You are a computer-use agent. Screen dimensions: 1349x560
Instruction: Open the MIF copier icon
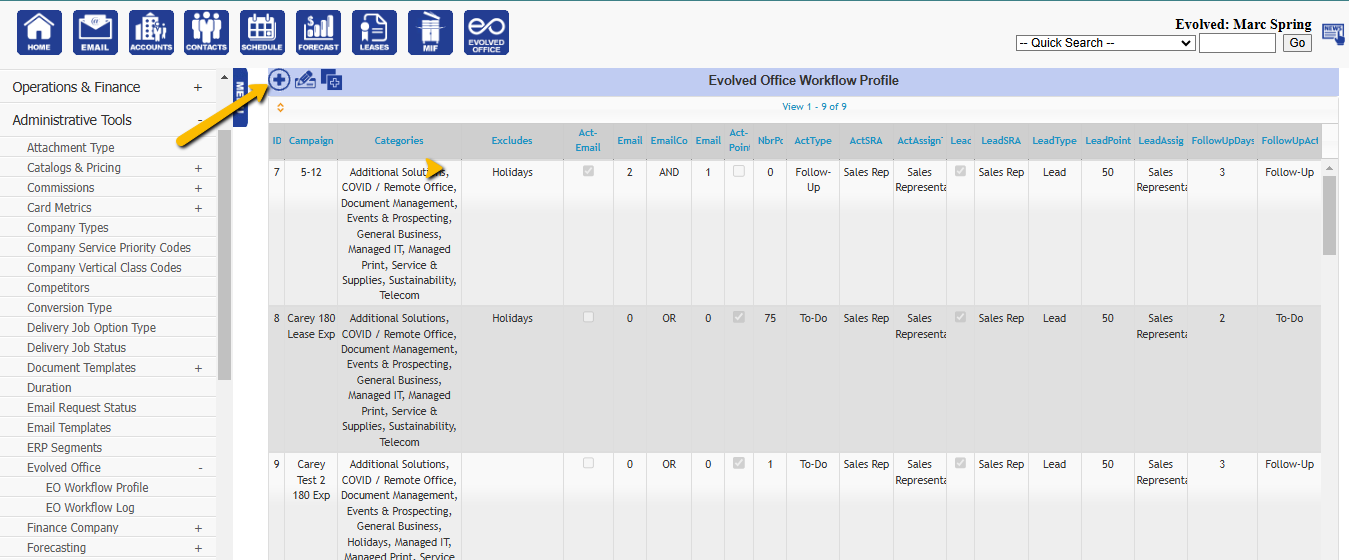430,32
